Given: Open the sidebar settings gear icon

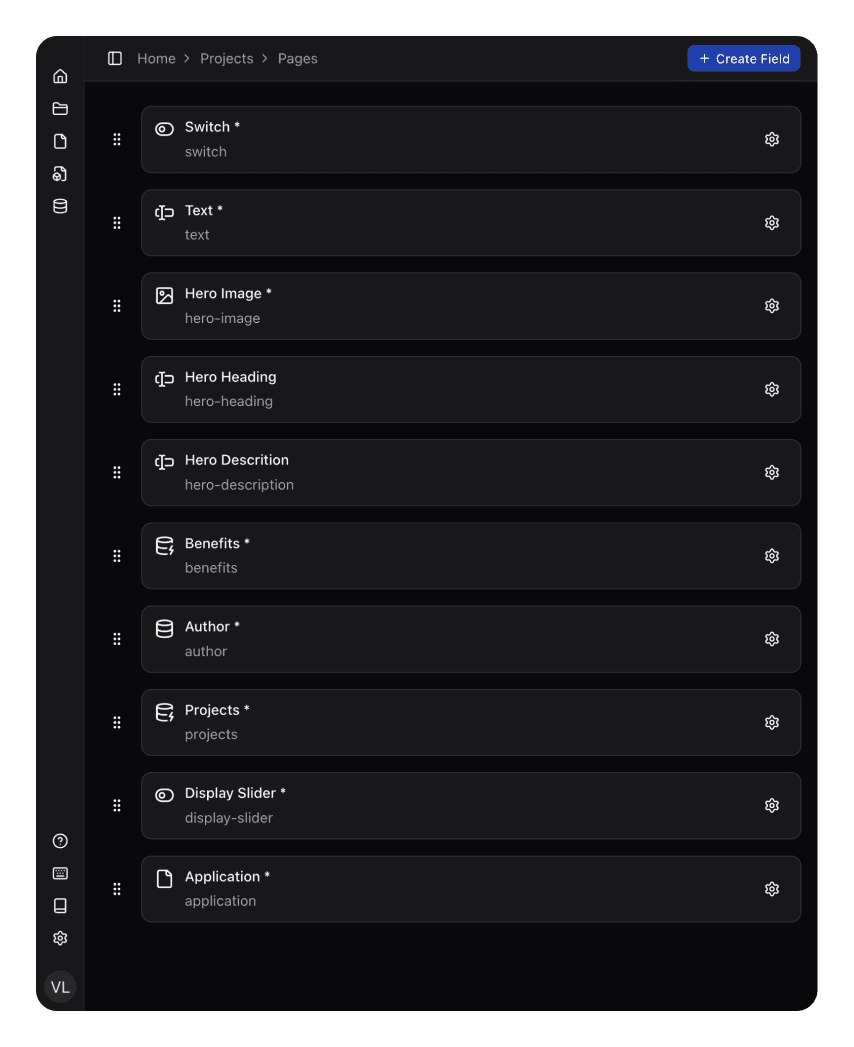Looking at the screenshot, I should pyautogui.click(x=60, y=938).
